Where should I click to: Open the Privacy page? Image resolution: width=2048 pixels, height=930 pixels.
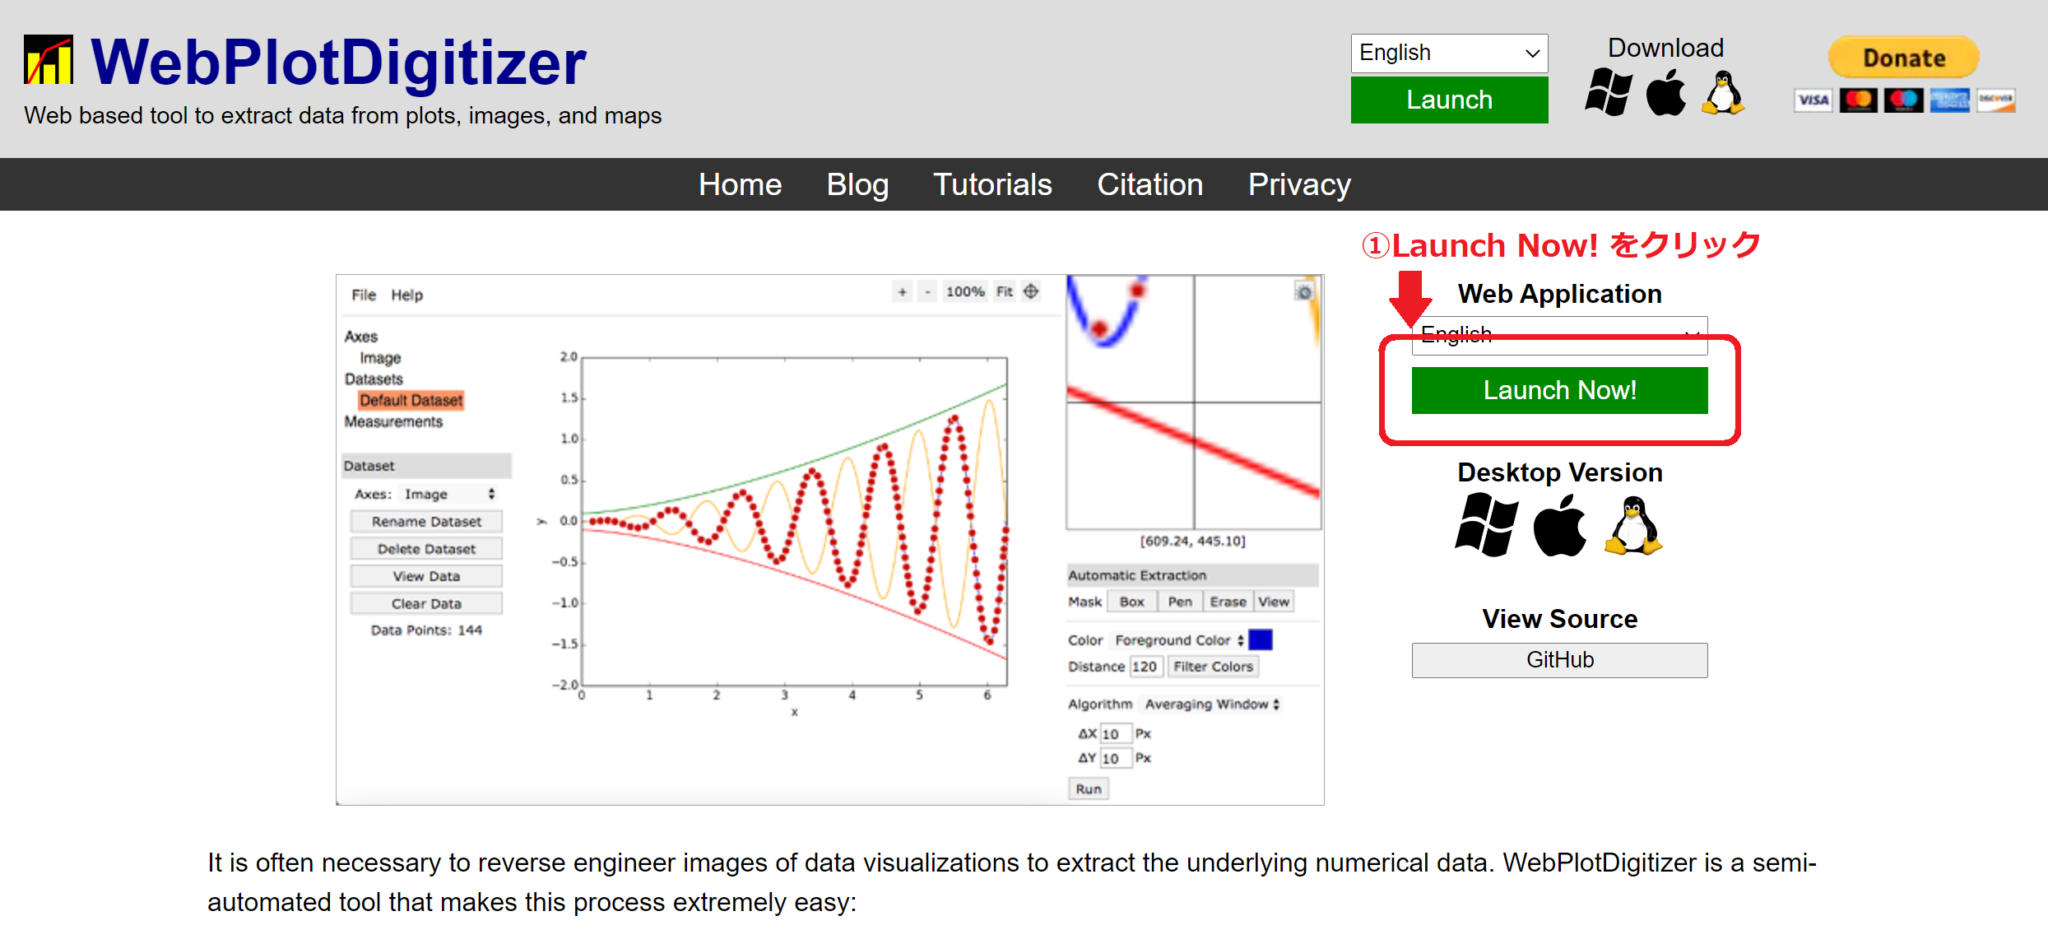click(x=1299, y=185)
